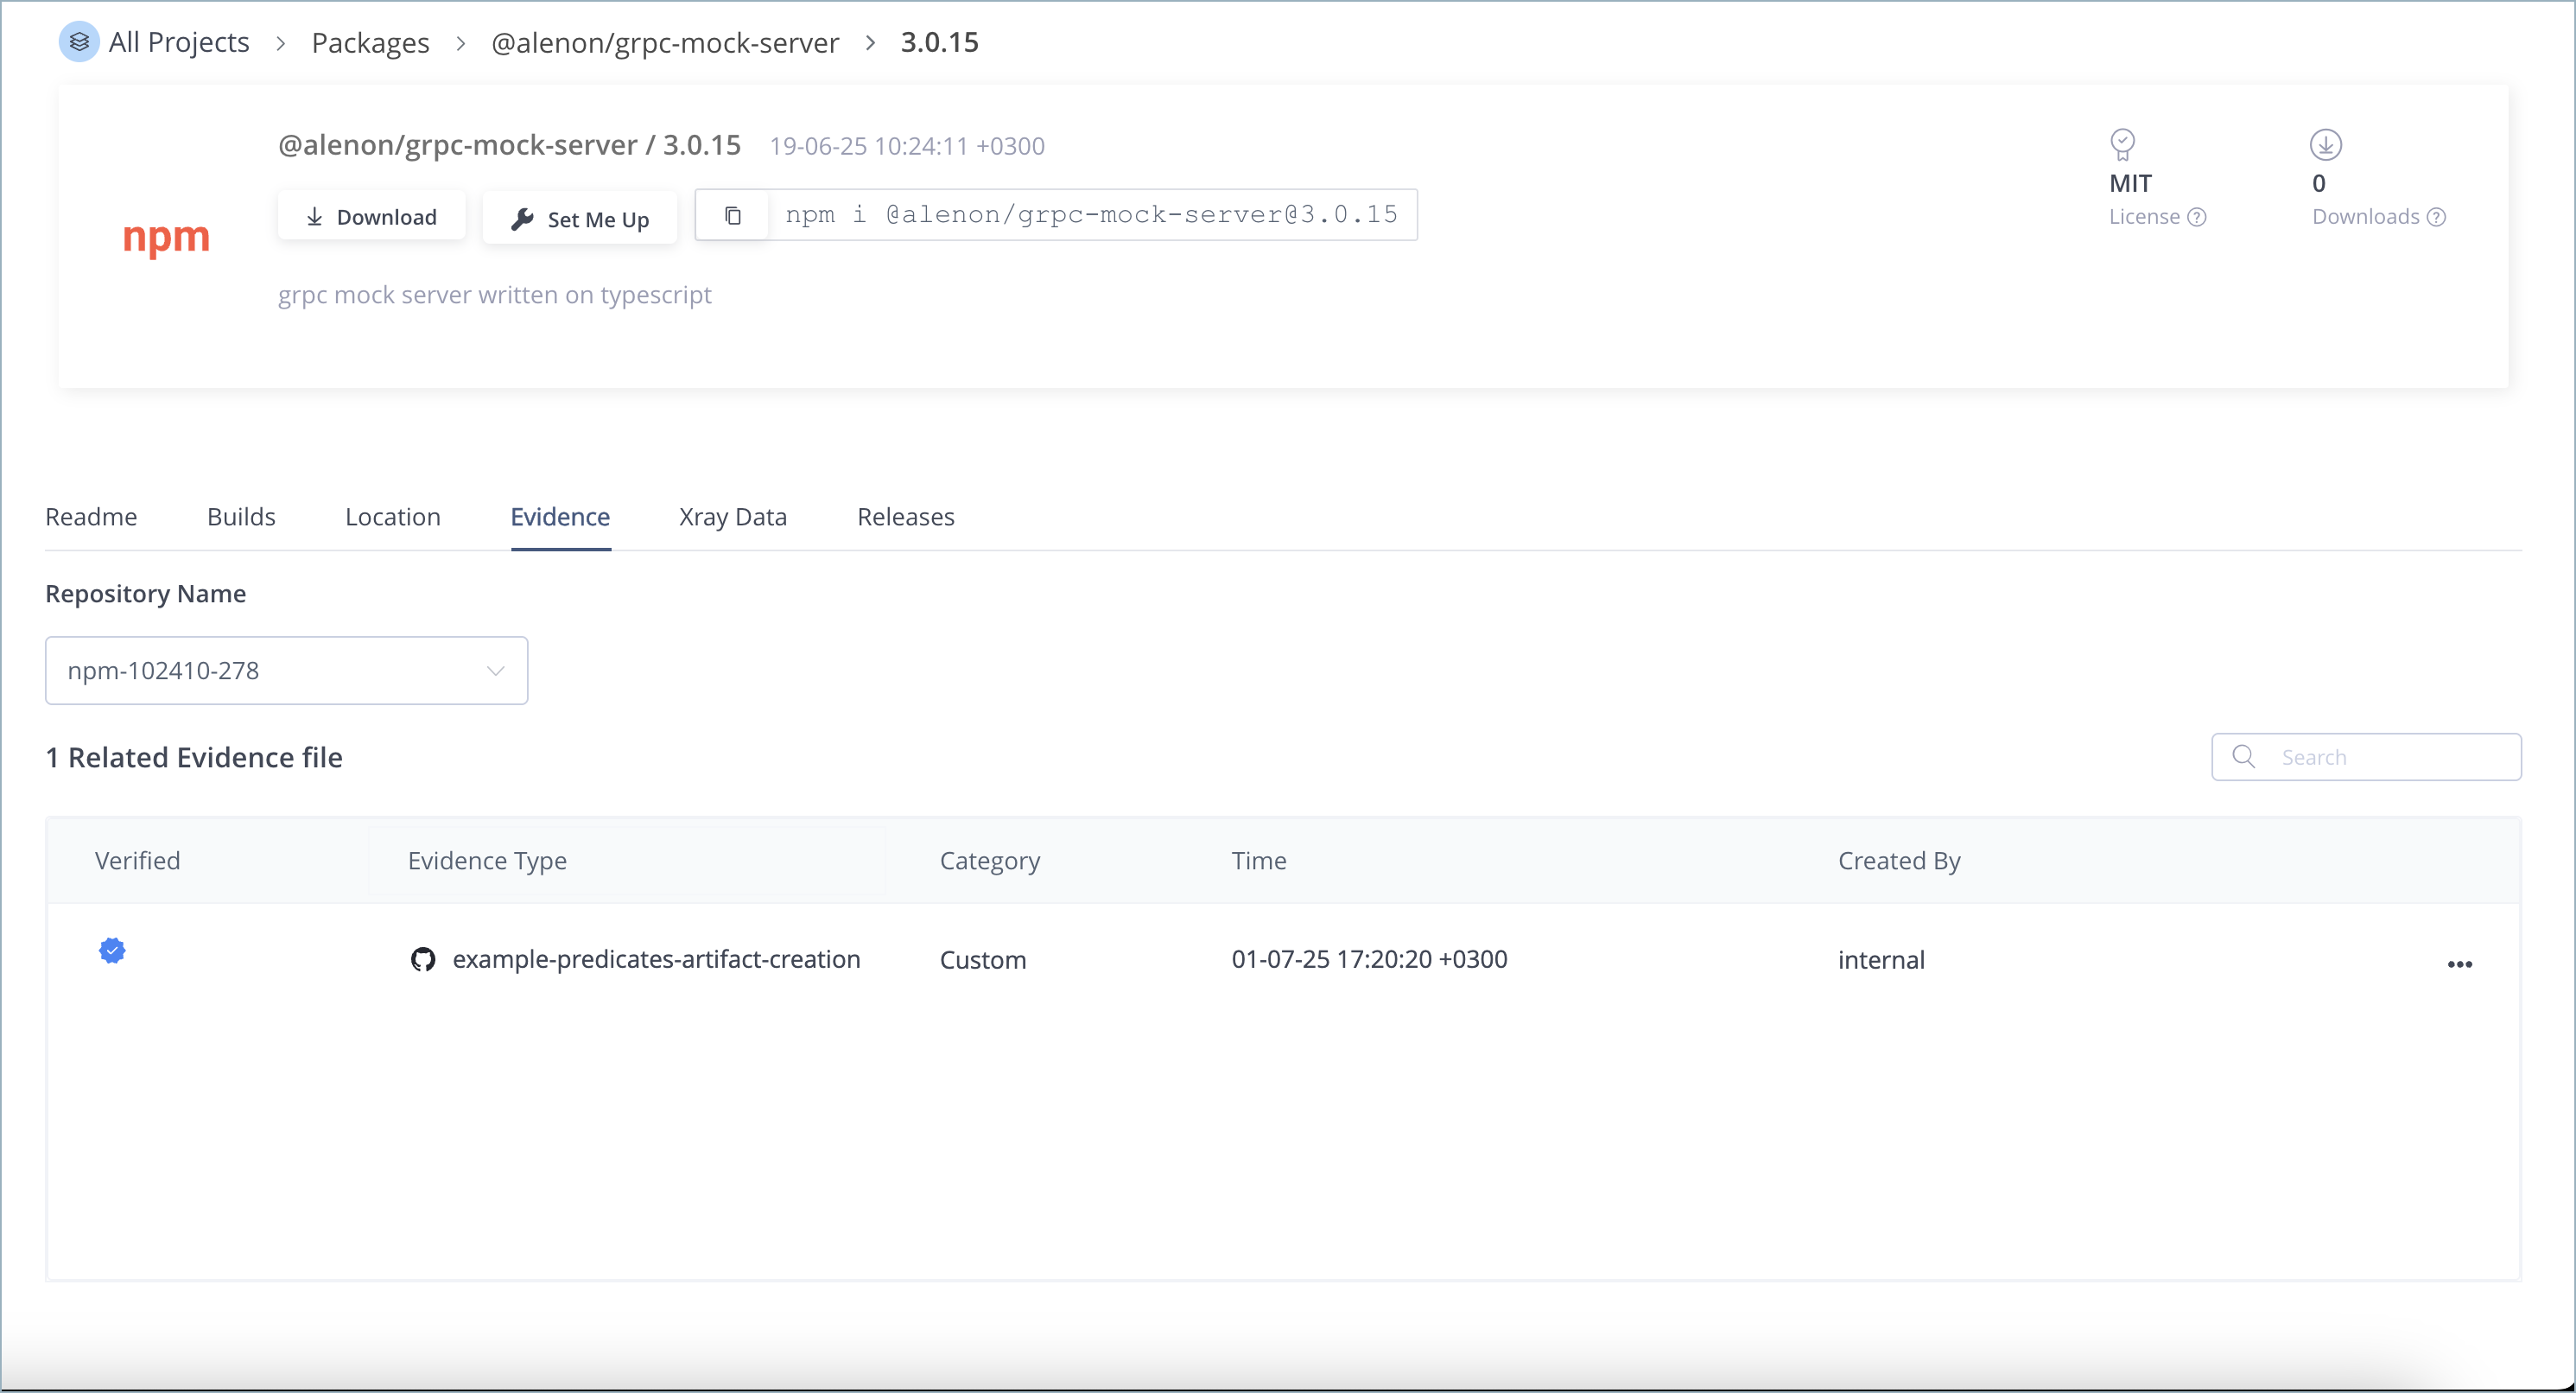Image resolution: width=2576 pixels, height=1393 pixels.
Task: Switch to the Xray Data tab
Action: point(732,517)
